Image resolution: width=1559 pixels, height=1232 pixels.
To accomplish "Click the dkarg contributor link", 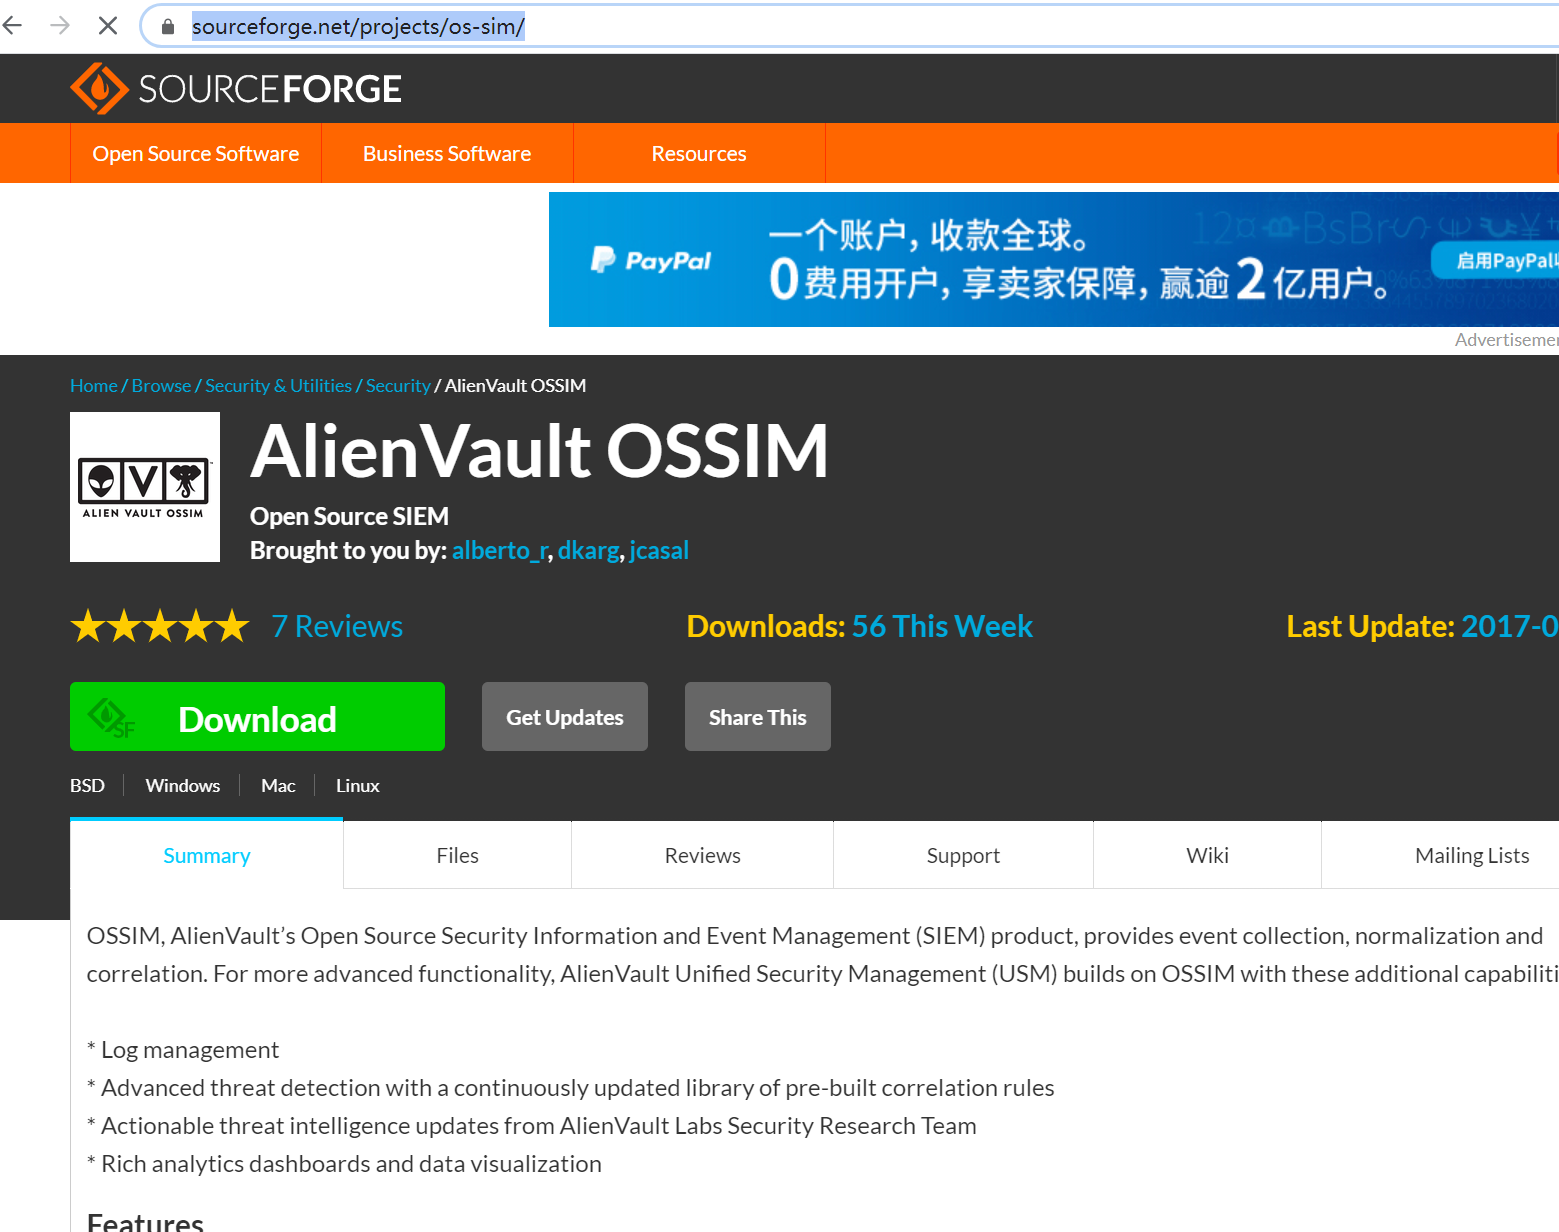I will 589,550.
